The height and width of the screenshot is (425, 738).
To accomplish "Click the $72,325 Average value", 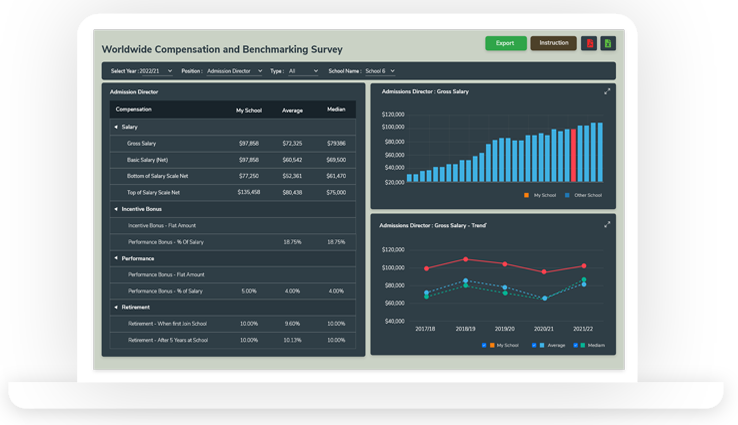I will pos(292,144).
